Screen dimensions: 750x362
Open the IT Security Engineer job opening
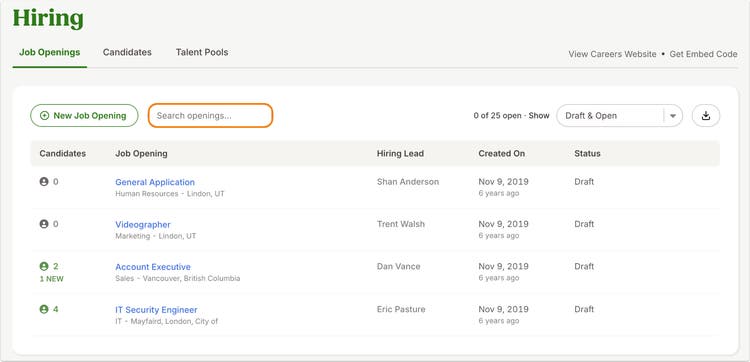click(156, 310)
